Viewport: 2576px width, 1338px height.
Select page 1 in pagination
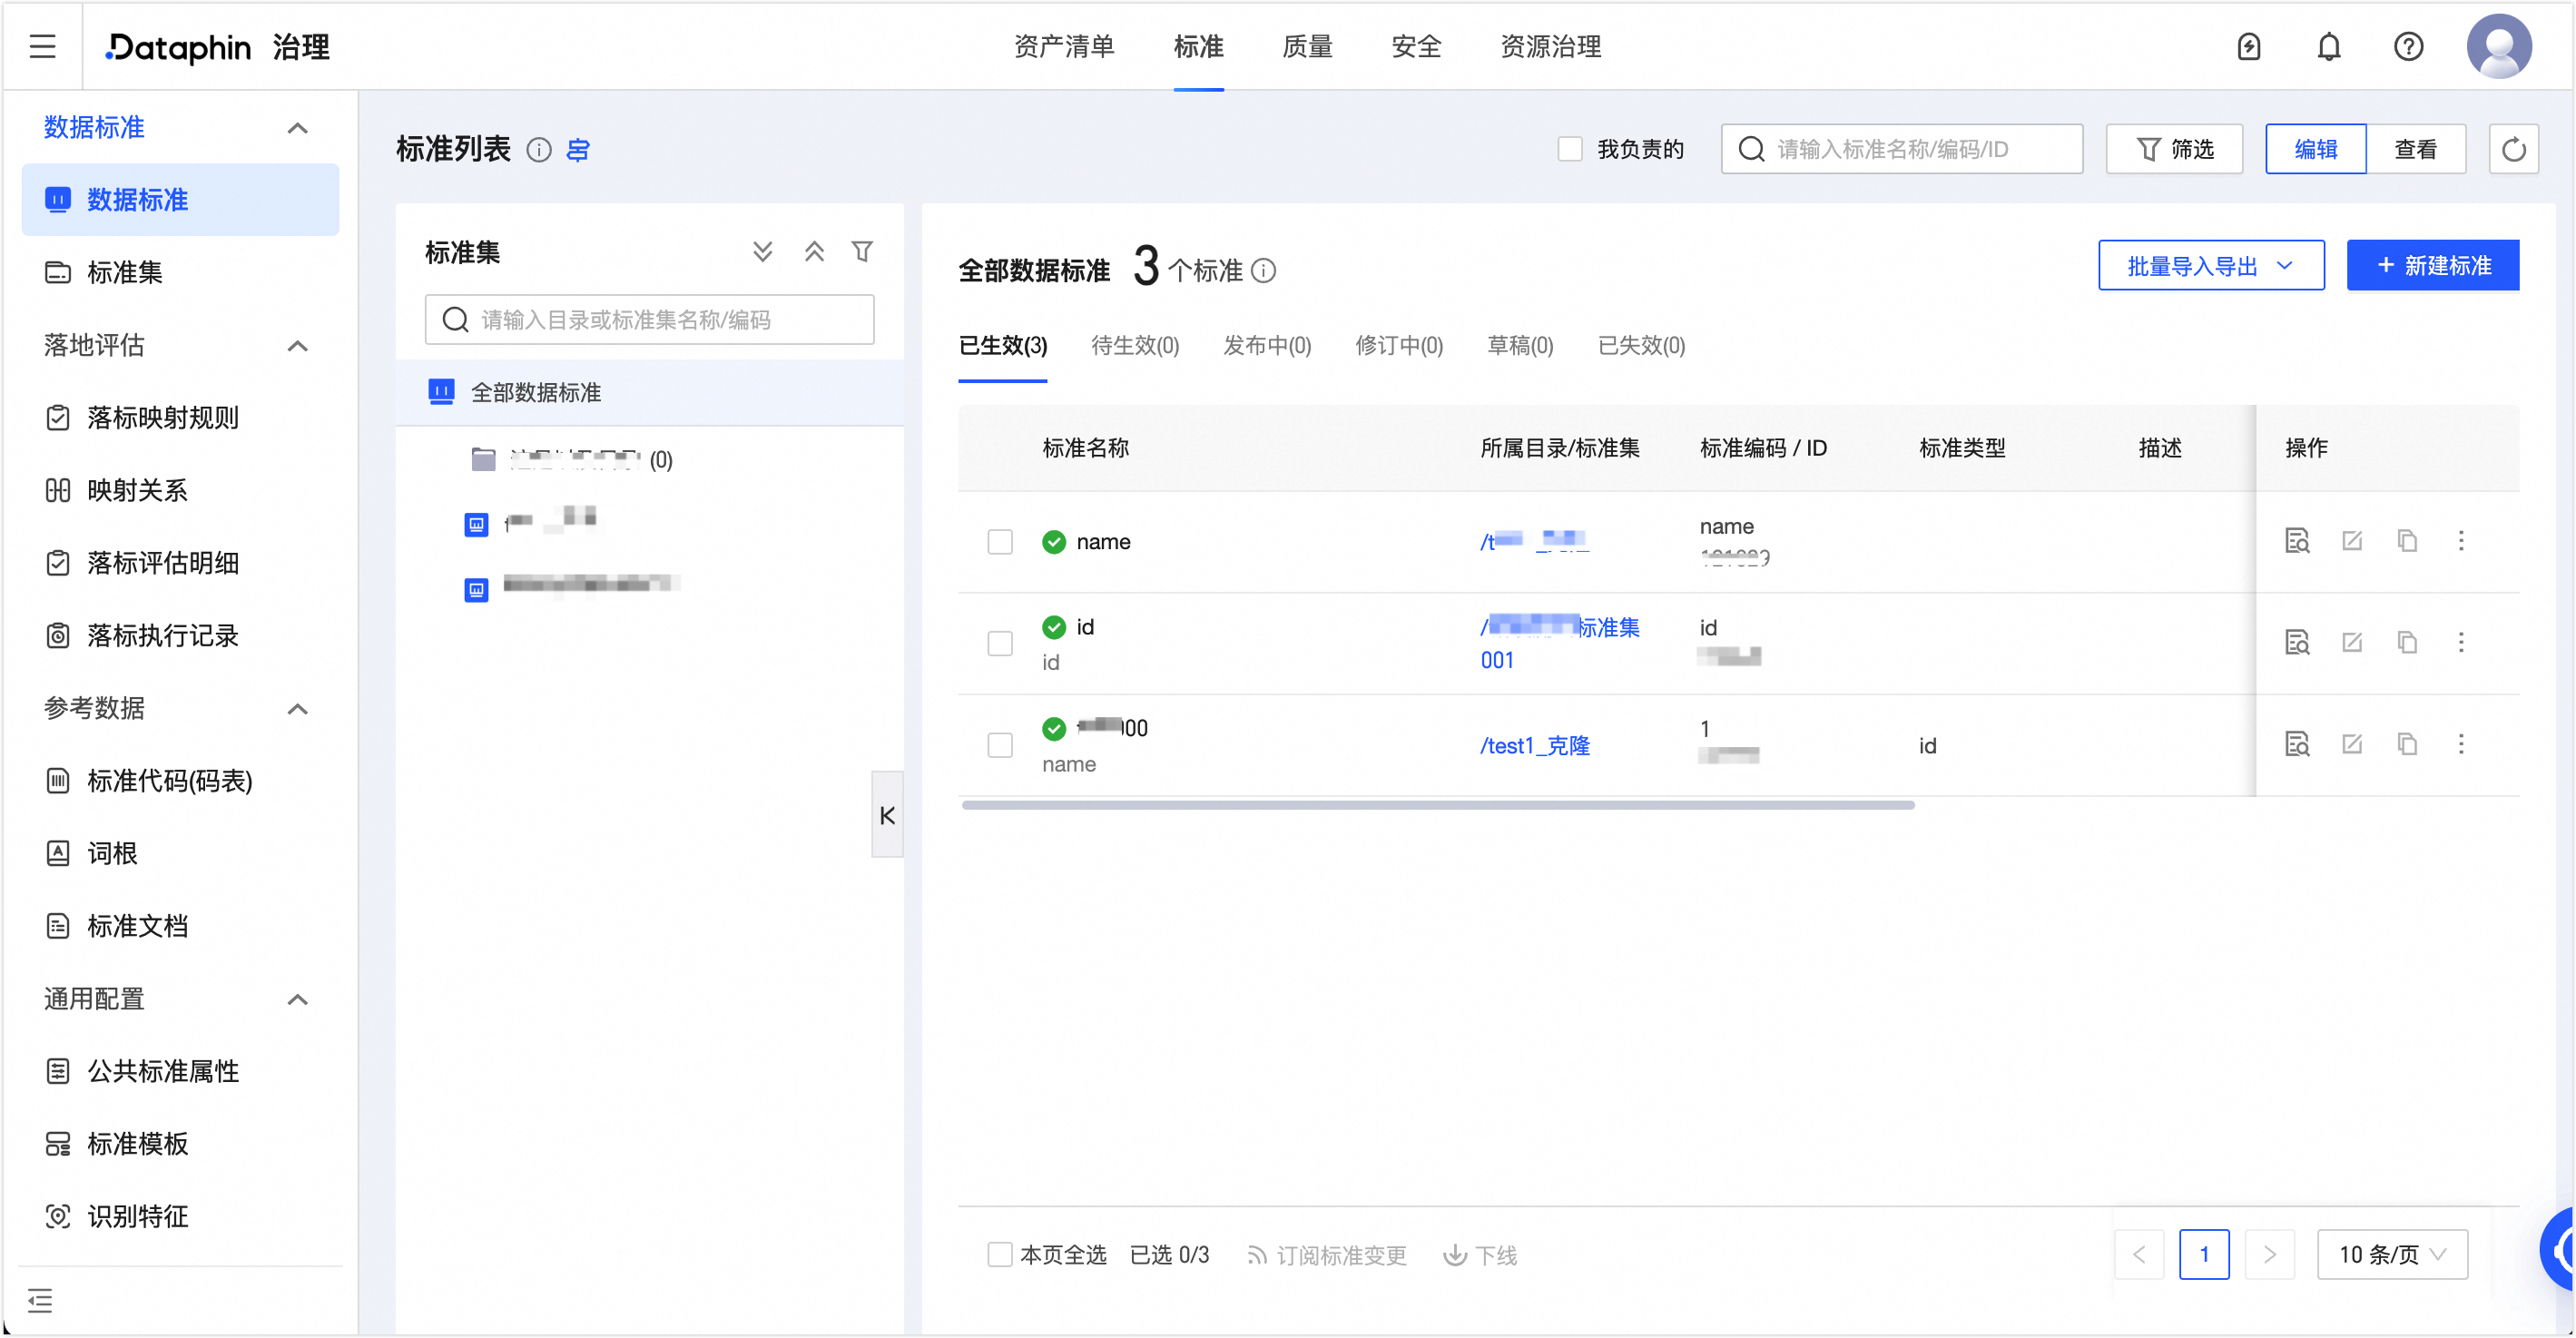click(2204, 1255)
